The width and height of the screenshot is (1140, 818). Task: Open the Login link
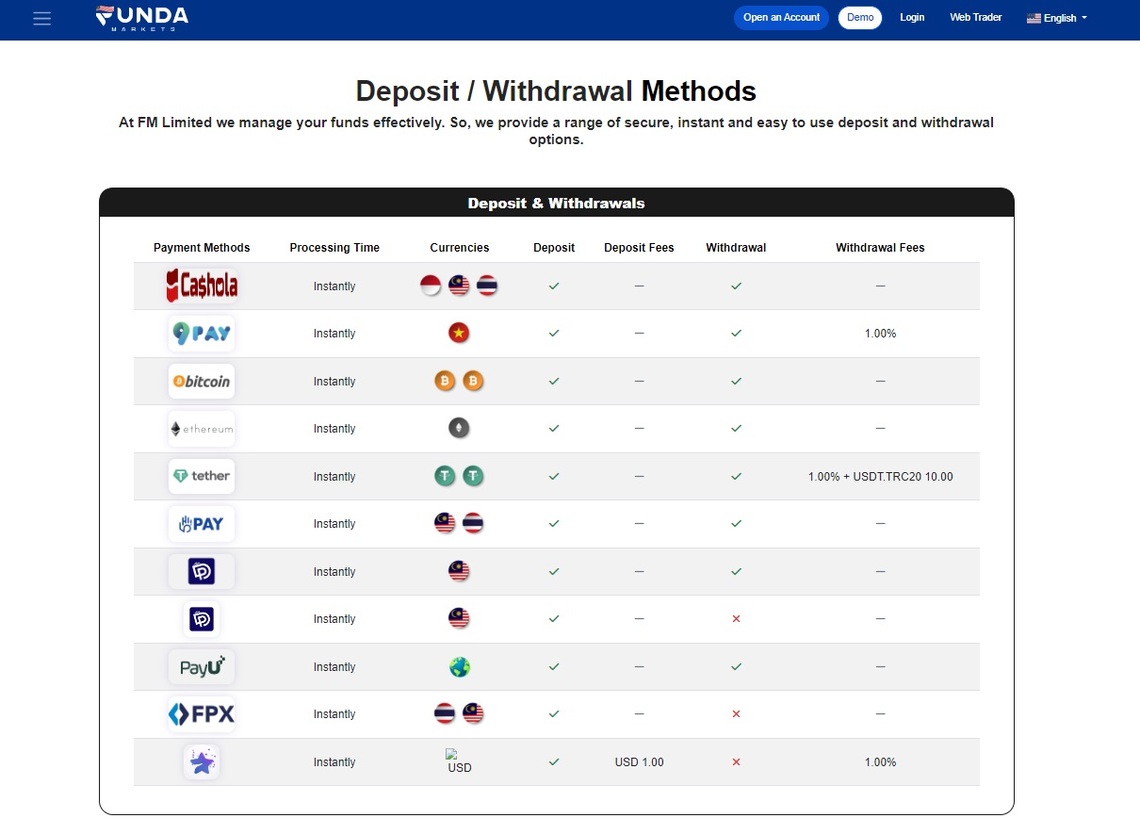(x=912, y=17)
